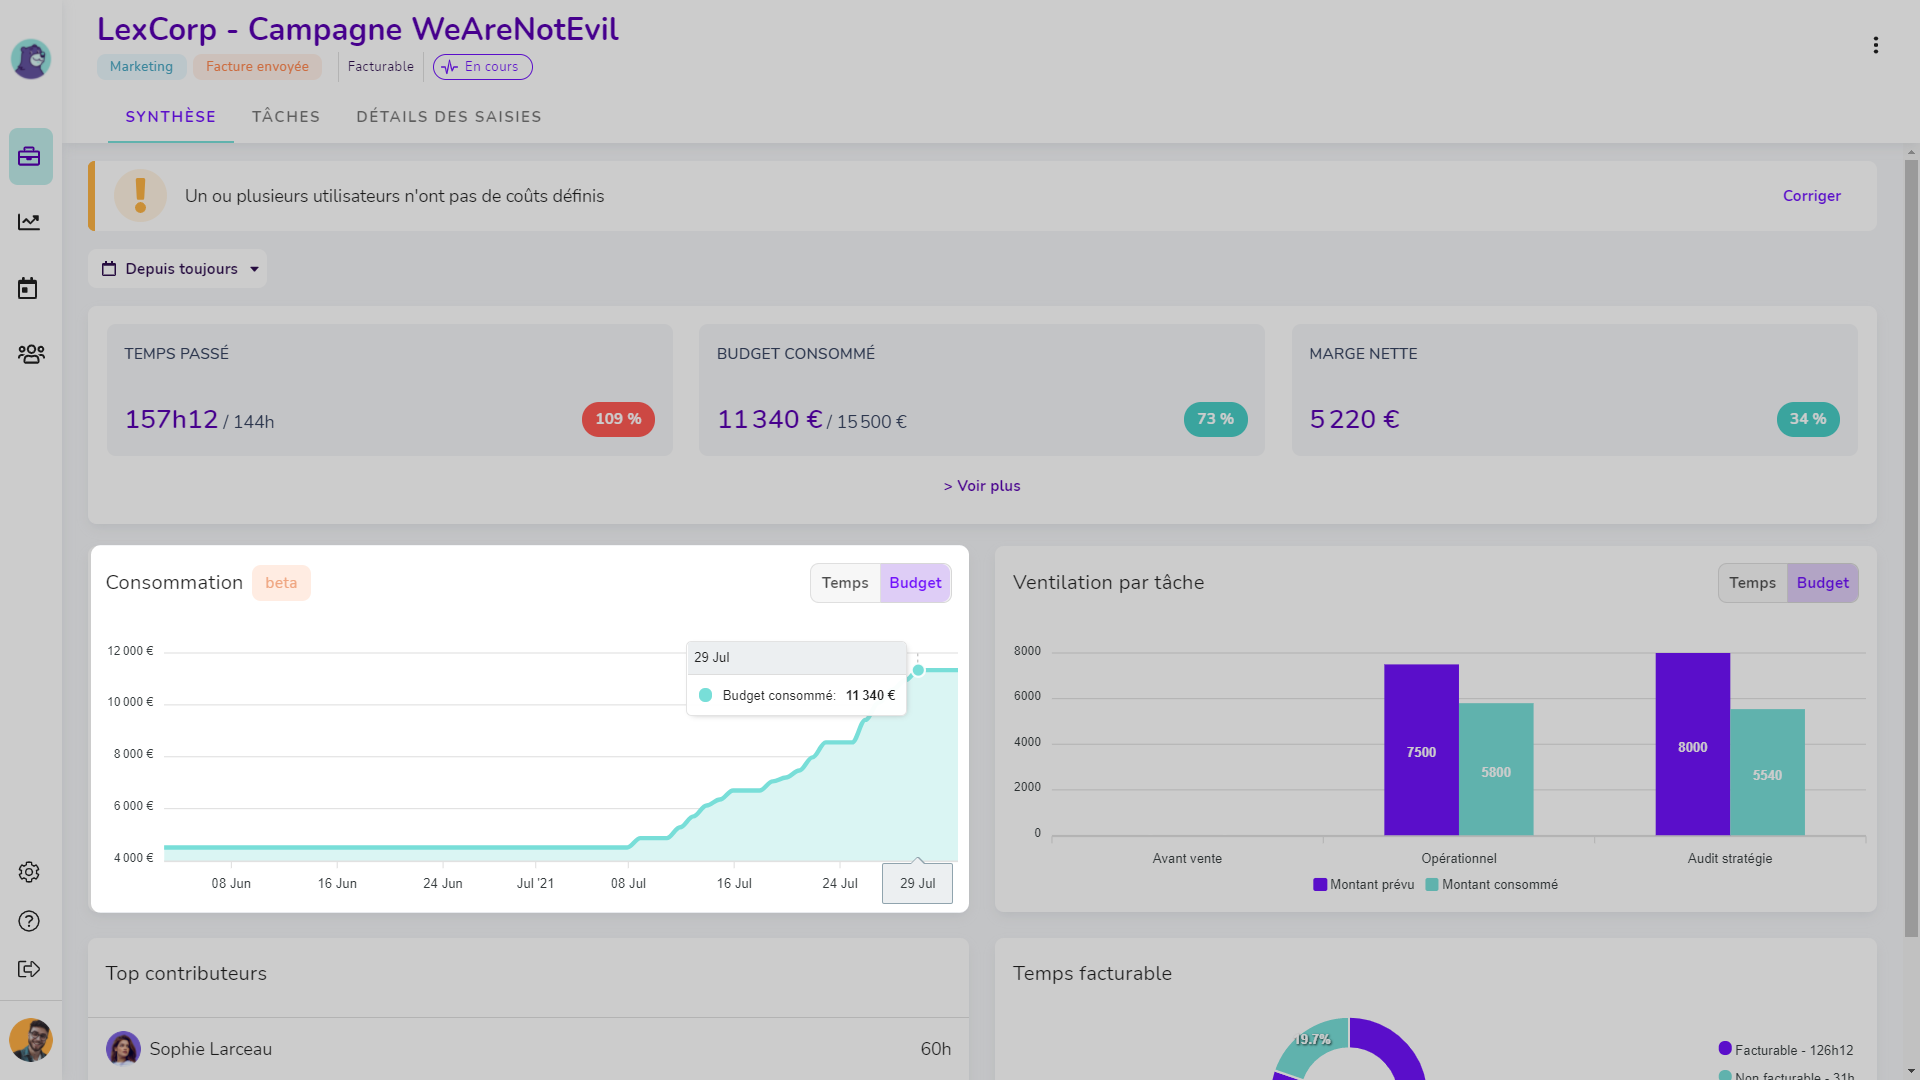Click the 5 220 € marge nette value
Screen dimensions: 1920x1080
(1355, 420)
